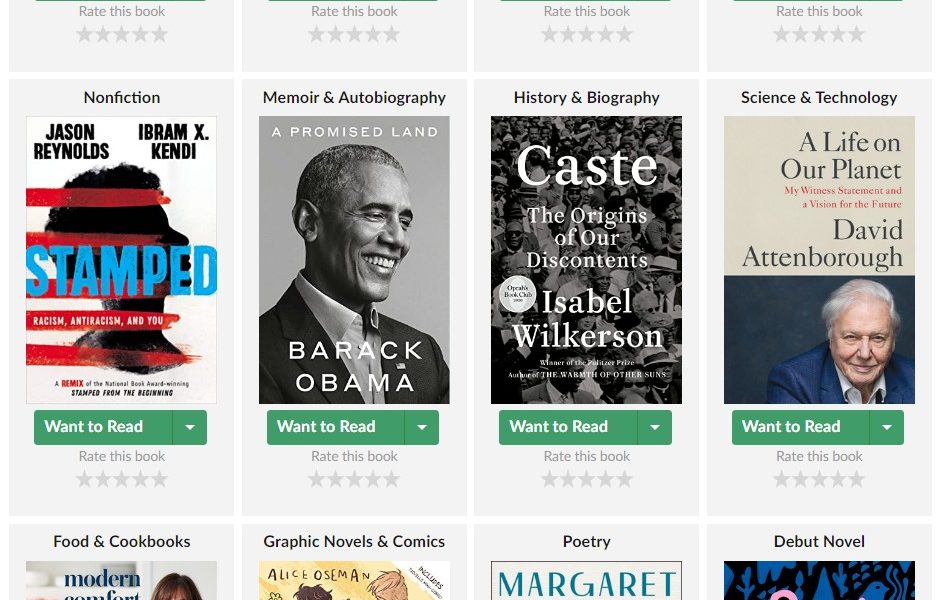Open shelf dropdown arrow for Caste
The image size is (948, 600).
pos(655,427)
